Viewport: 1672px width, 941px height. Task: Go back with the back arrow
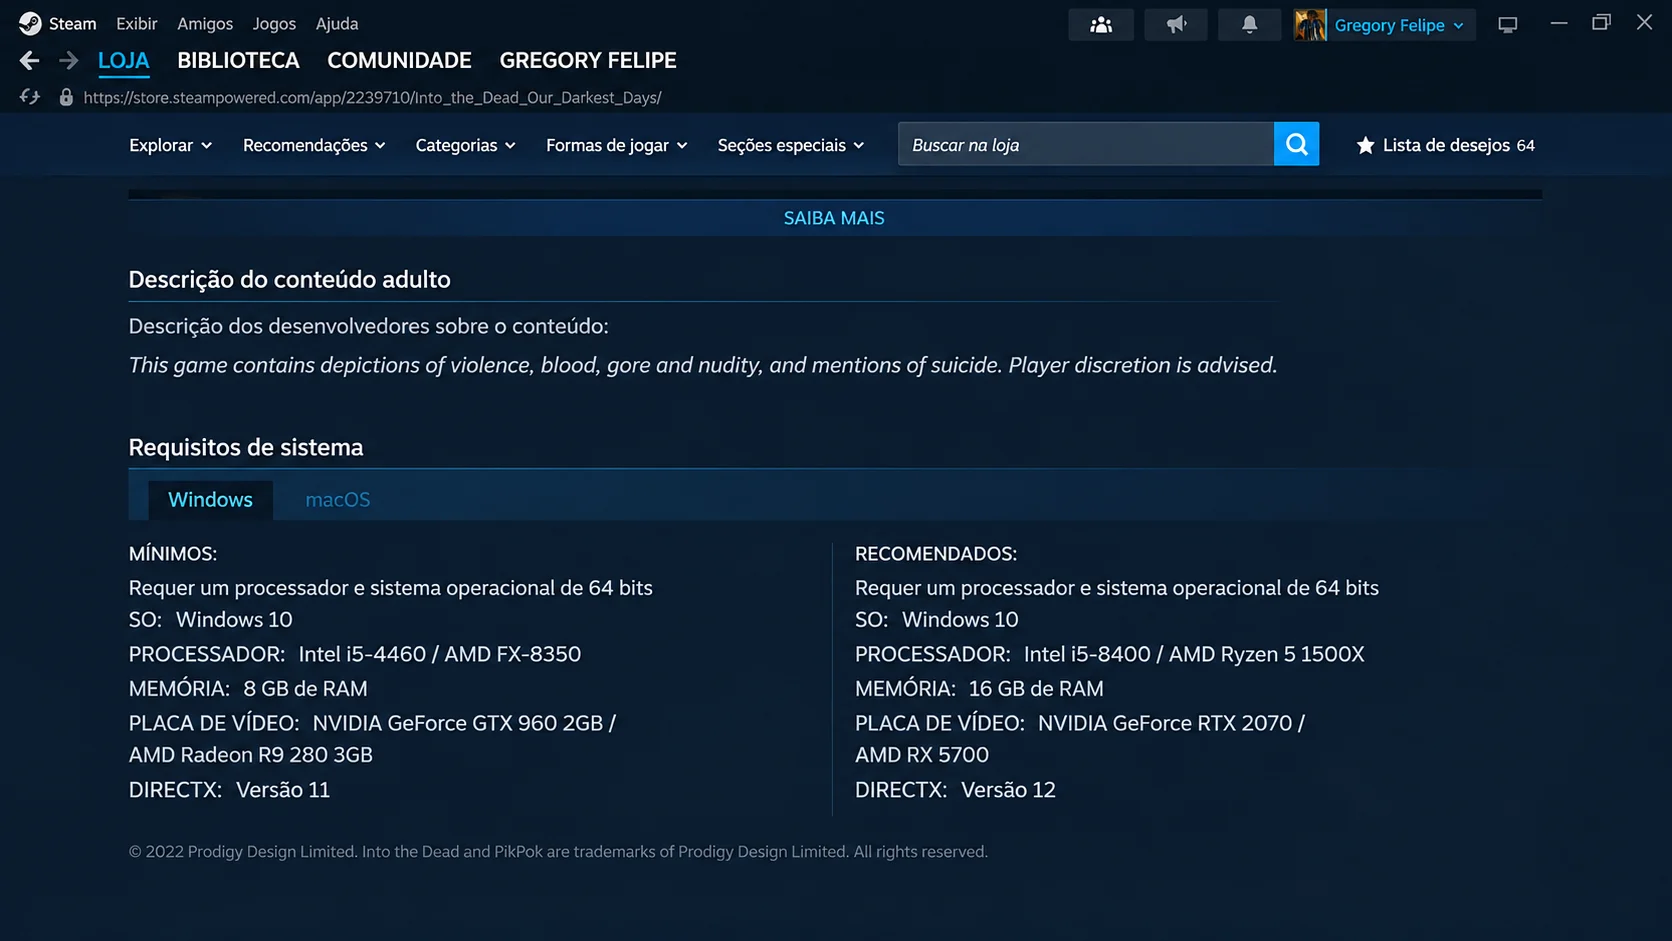coord(29,61)
